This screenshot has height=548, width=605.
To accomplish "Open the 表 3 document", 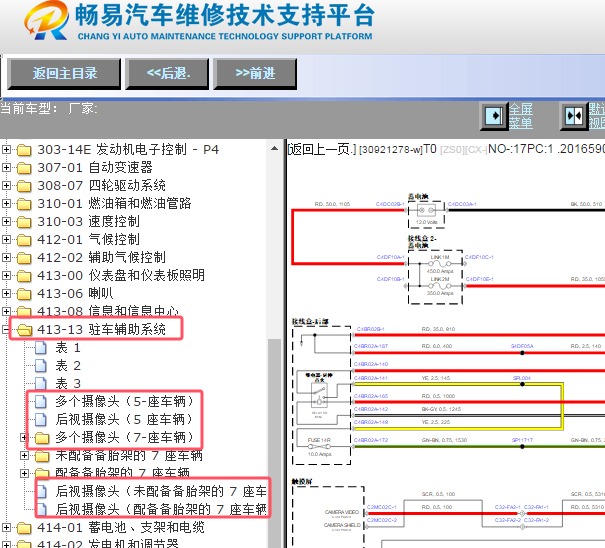I will point(68,383).
